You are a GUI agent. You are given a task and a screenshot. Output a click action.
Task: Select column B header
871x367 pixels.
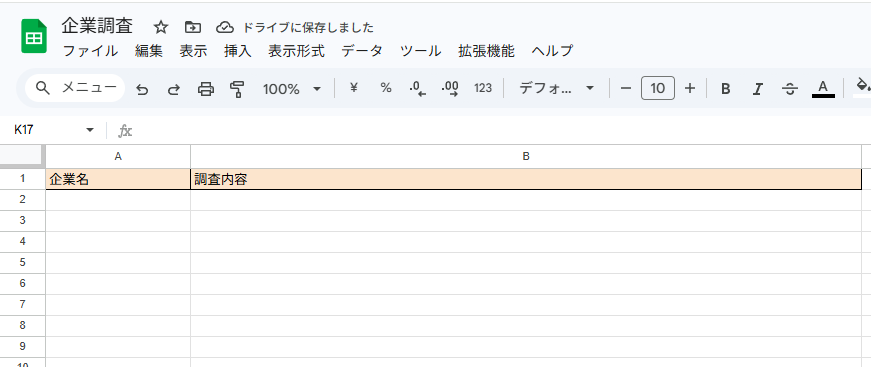point(526,157)
